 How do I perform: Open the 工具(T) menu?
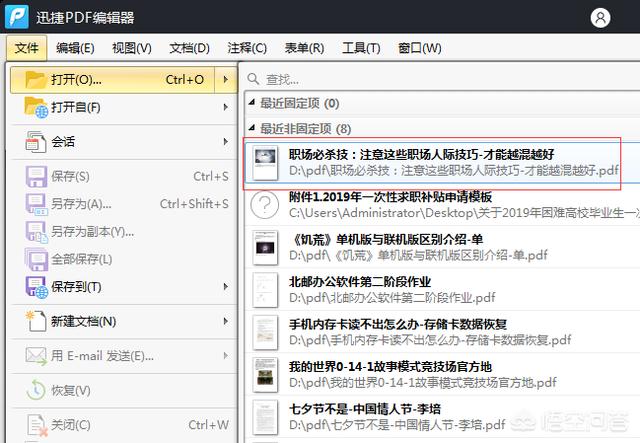pos(361,48)
